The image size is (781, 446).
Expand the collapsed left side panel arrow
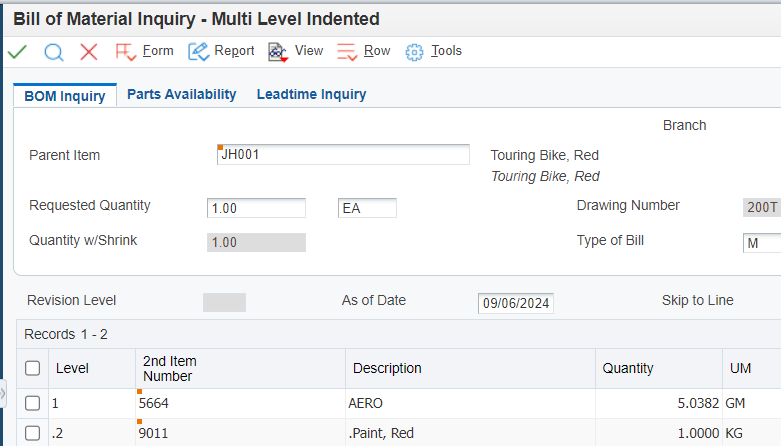[x=2, y=394]
